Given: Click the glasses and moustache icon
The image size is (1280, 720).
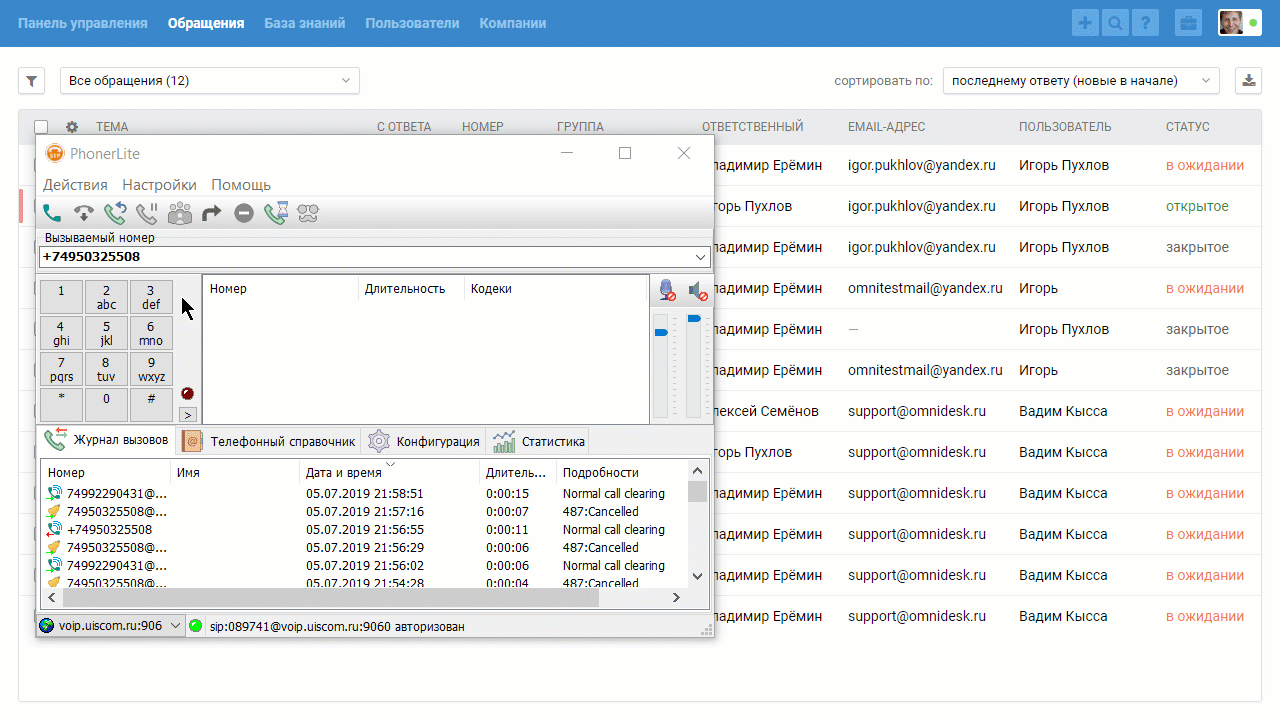Looking at the screenshot, I should coord(309,212).
